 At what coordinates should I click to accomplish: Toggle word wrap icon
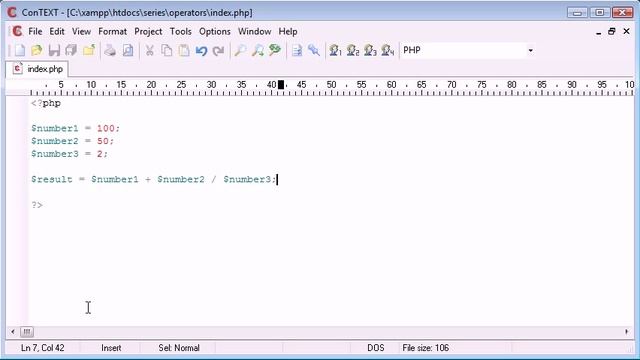tap(297, 51)
